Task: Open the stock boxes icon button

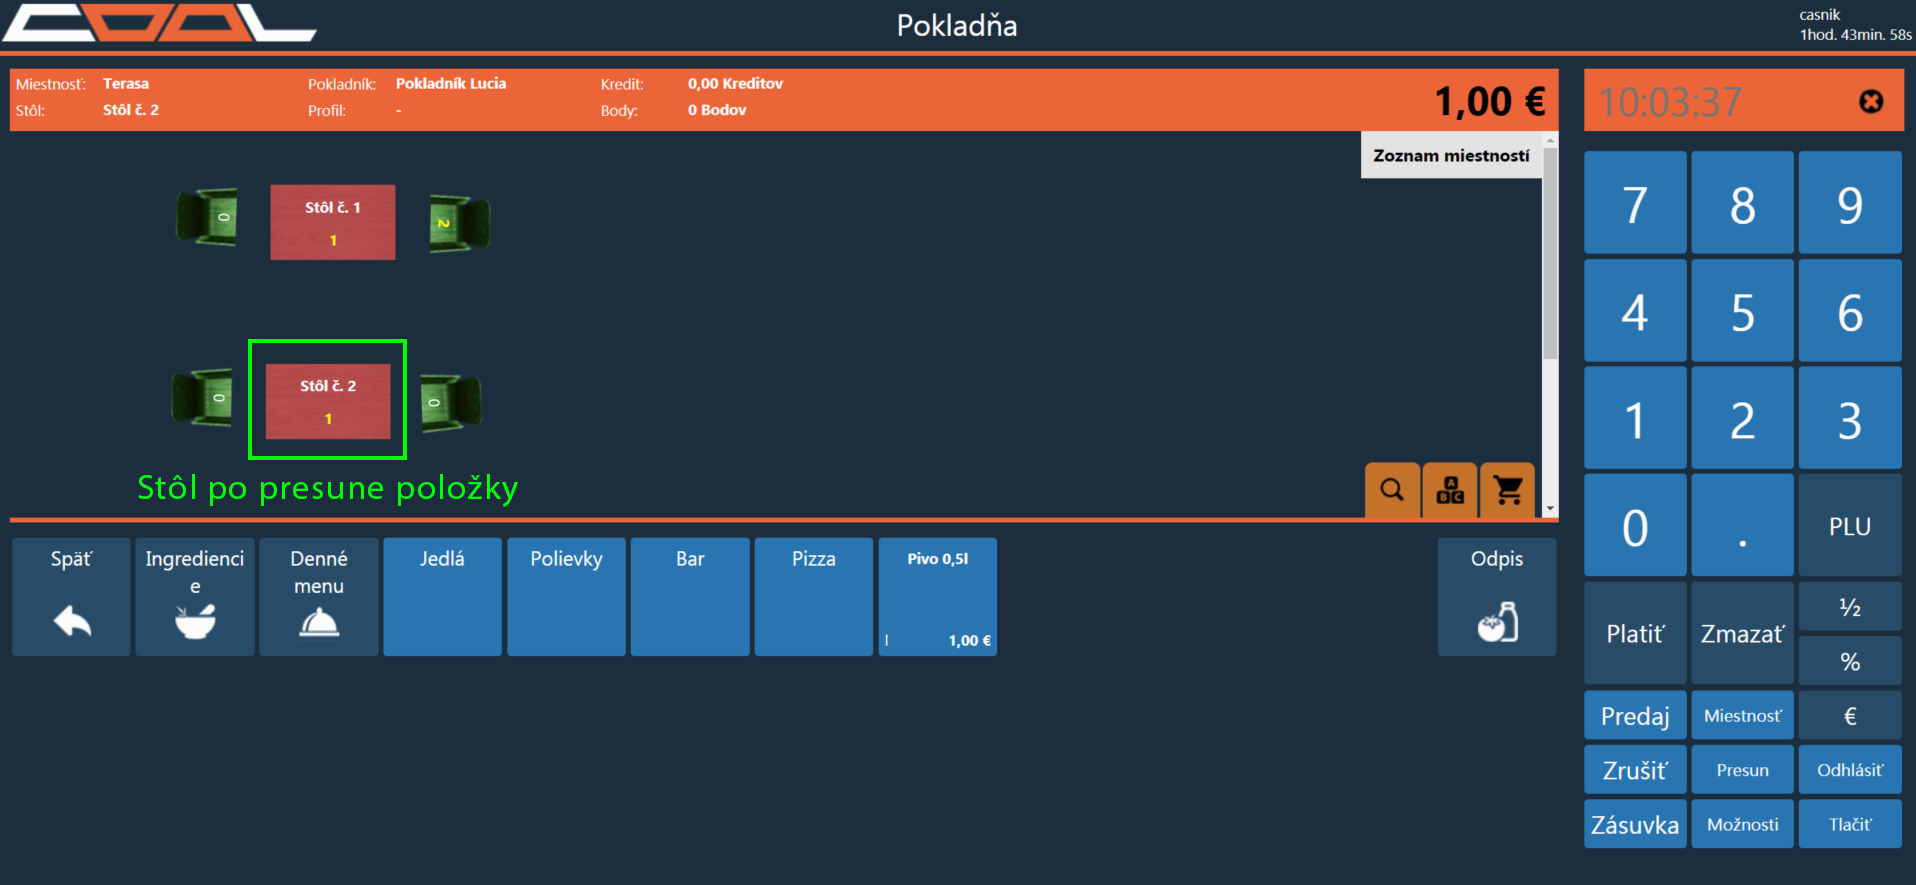Action: pos(1450,490)
